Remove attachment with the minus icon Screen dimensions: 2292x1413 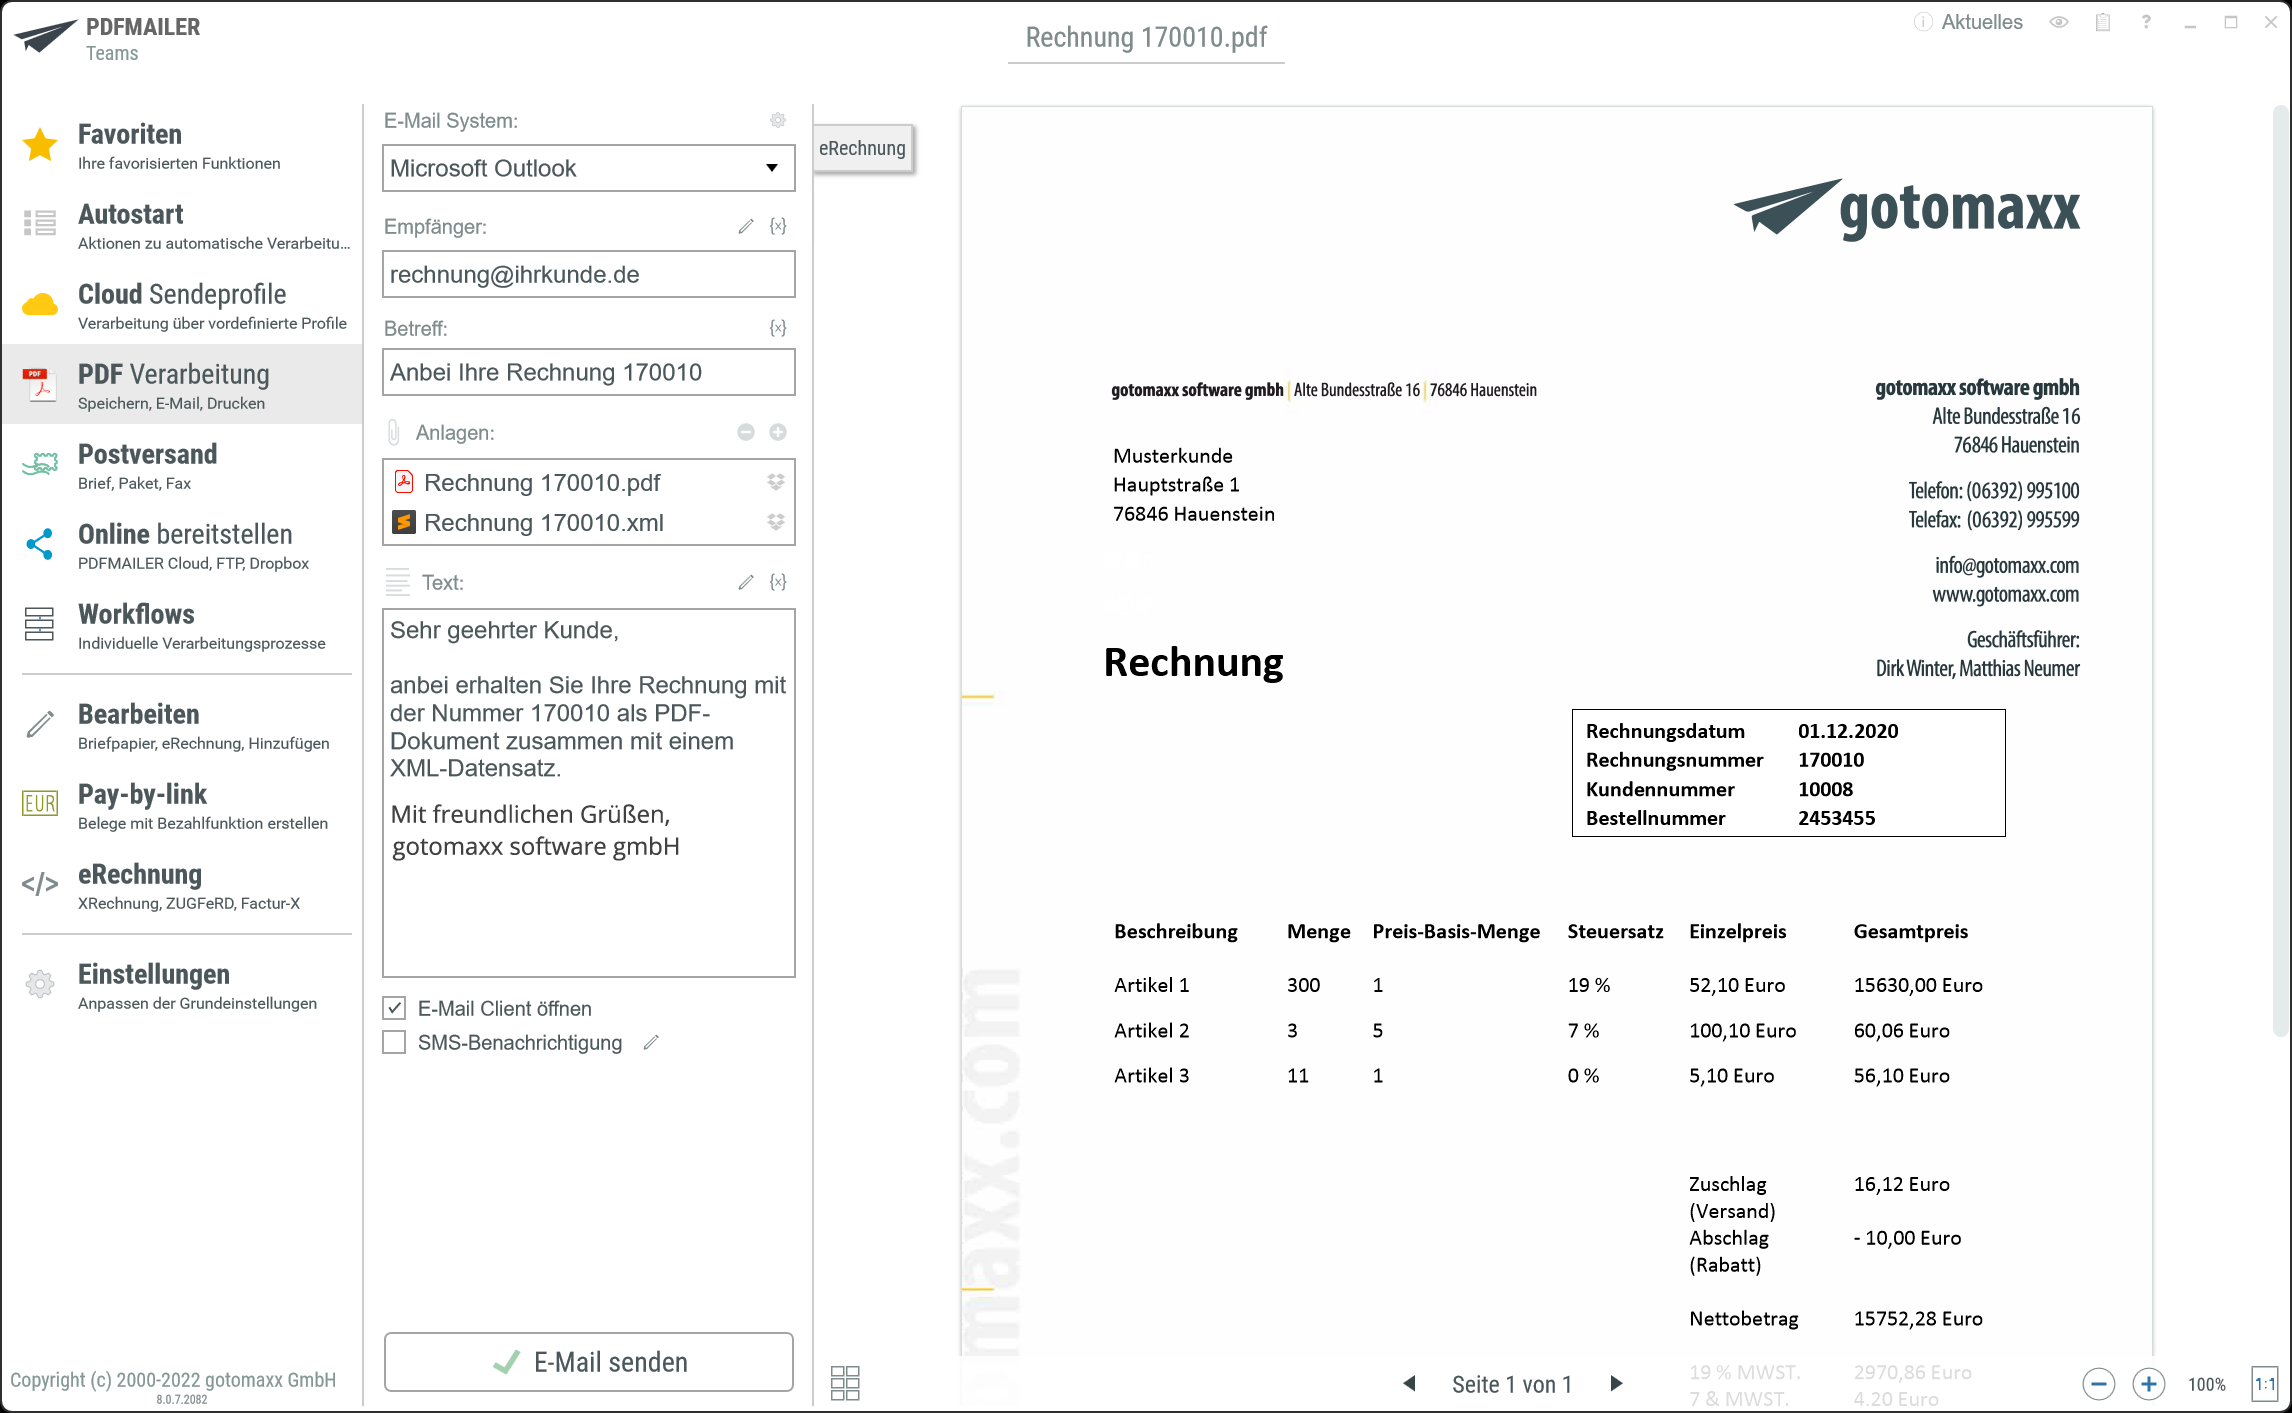coord(746,432)
